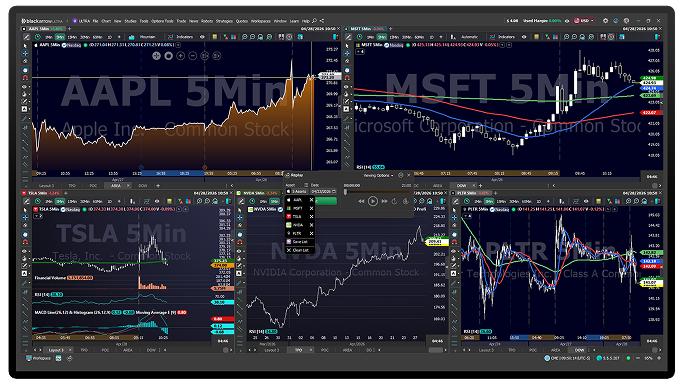The width and height of the screenshot is (684, 385).
Task: Select the 60Min timeframe on MSFT chart
Action: tap(419, 37)
